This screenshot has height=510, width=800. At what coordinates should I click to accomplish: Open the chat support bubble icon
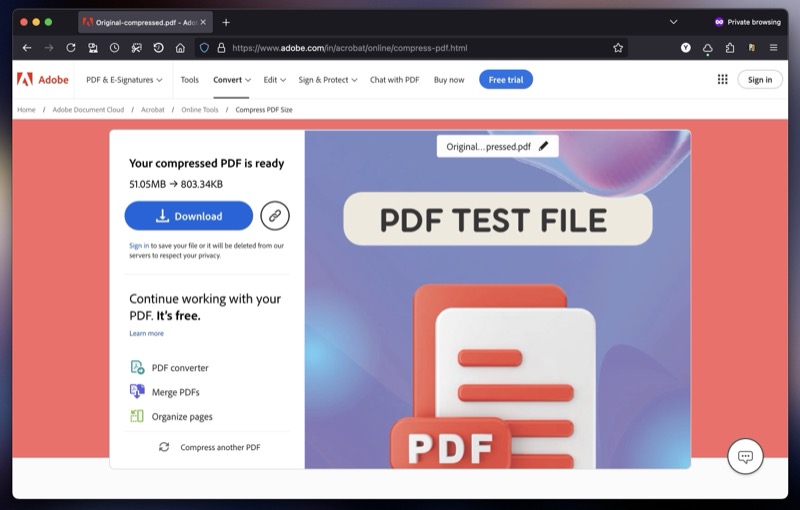[x=745, y=456]
